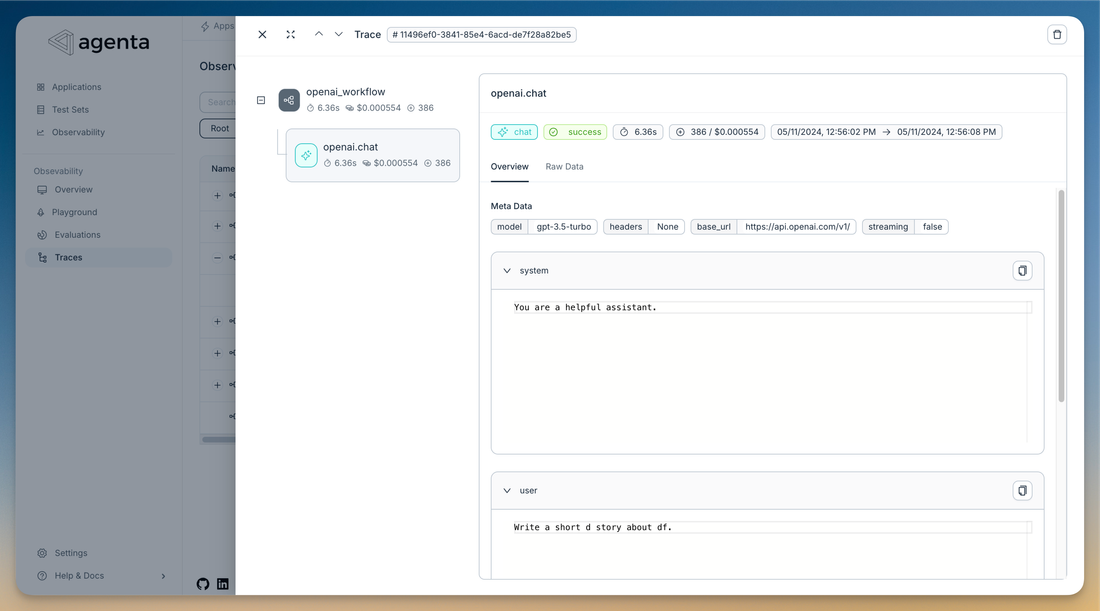
Task: Collapse the expanded minus row in background table
Action: click(217, 257)
